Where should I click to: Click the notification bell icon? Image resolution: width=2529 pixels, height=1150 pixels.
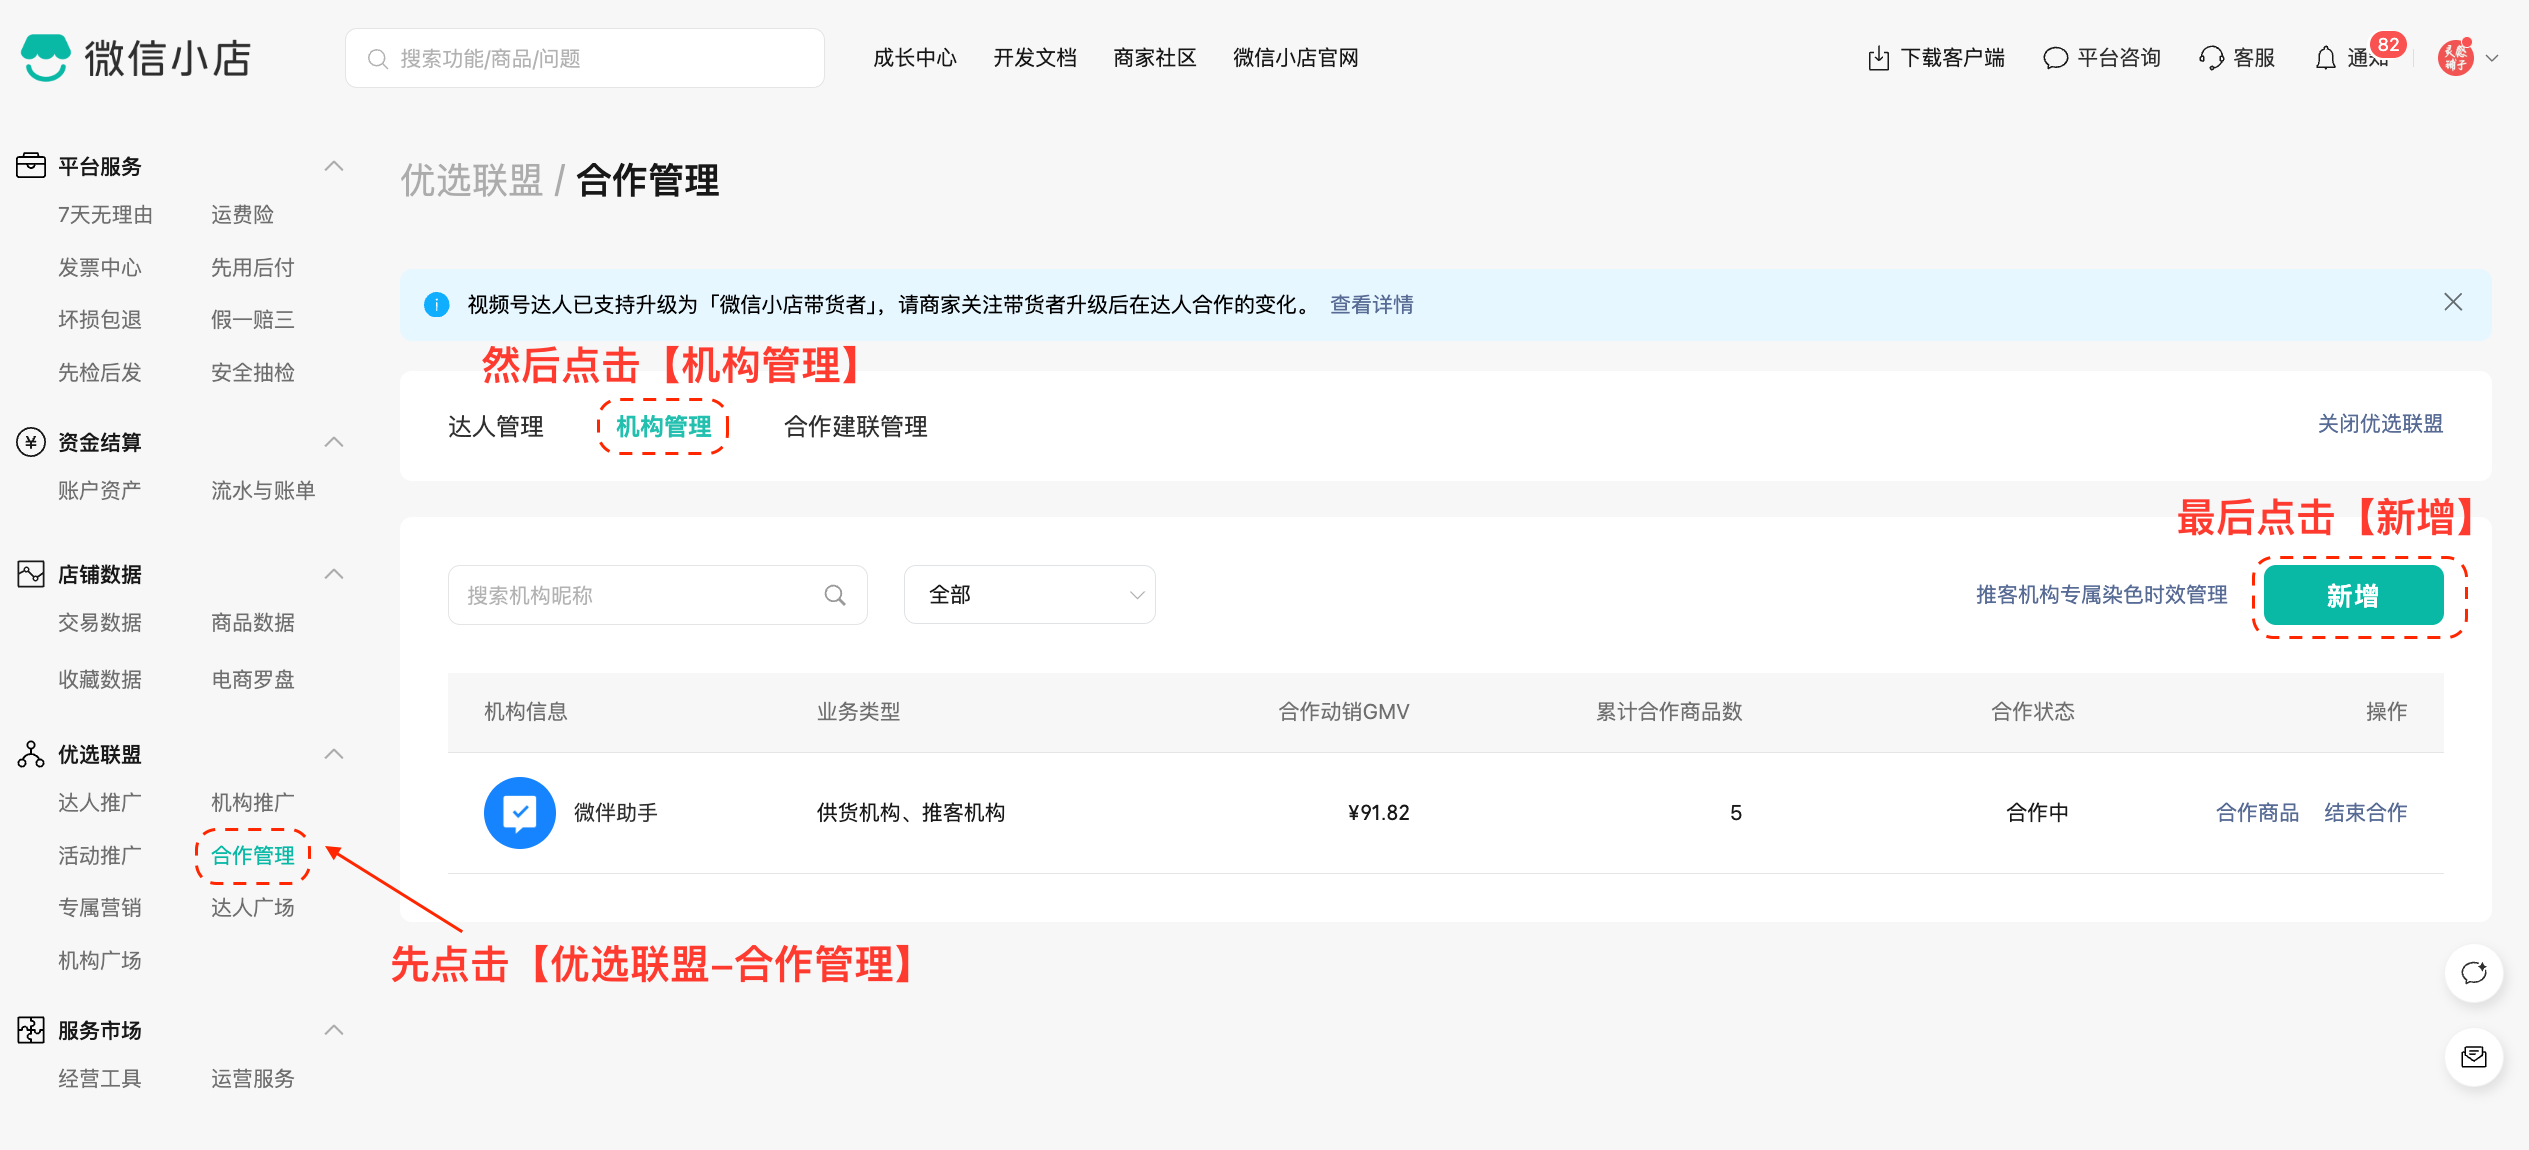pyautogui.click(x=2325, y=58)
